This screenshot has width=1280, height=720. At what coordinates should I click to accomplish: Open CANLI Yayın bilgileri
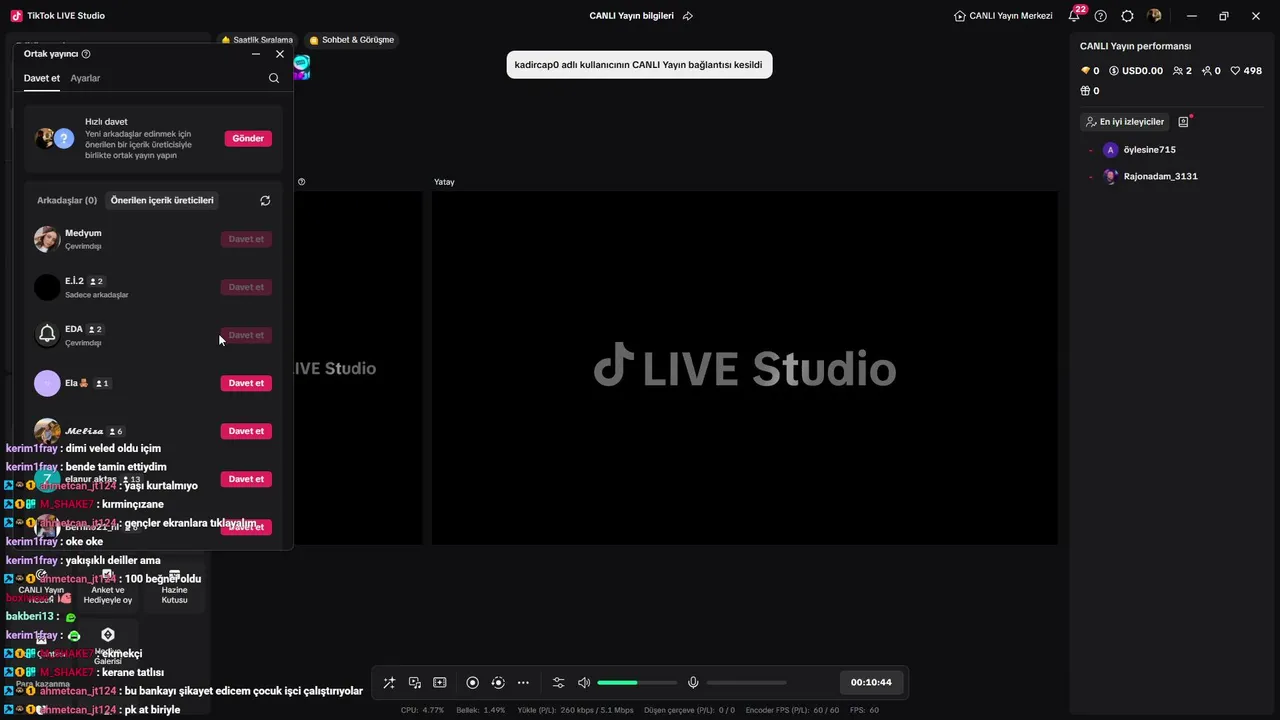(x=631, y=16)
